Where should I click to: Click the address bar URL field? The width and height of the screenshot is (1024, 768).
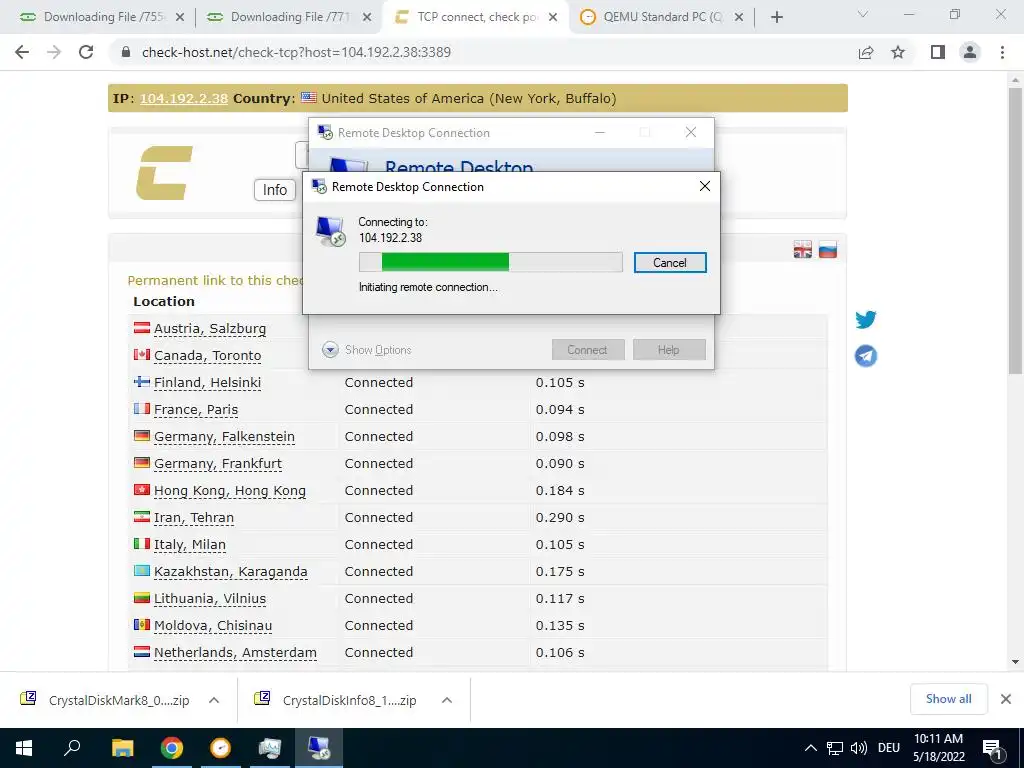point(483,52)
